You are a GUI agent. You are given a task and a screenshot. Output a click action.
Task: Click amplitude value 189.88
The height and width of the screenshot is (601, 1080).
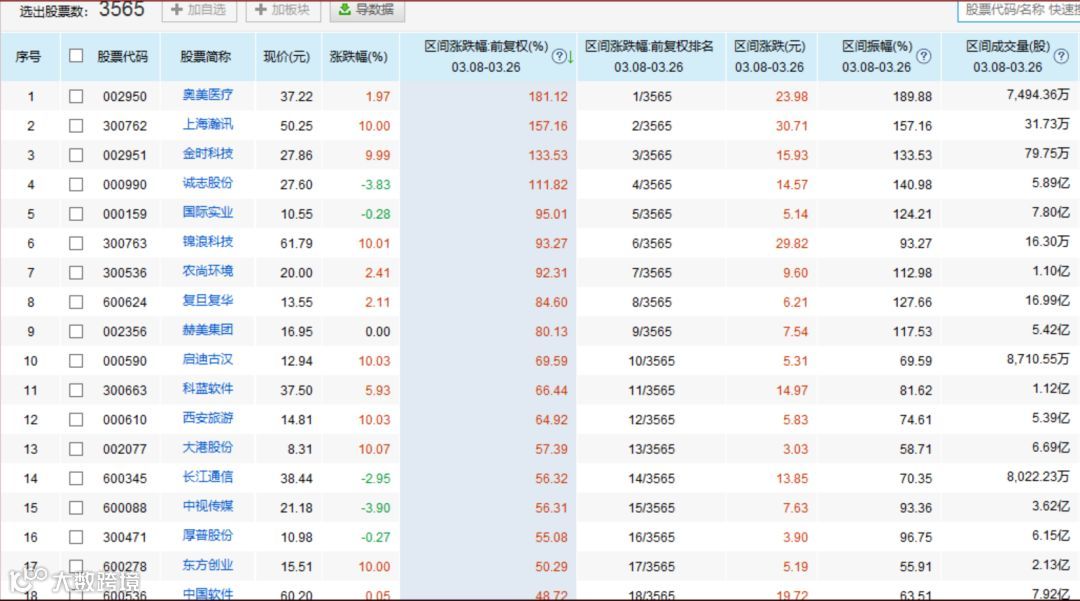(913, 97)
